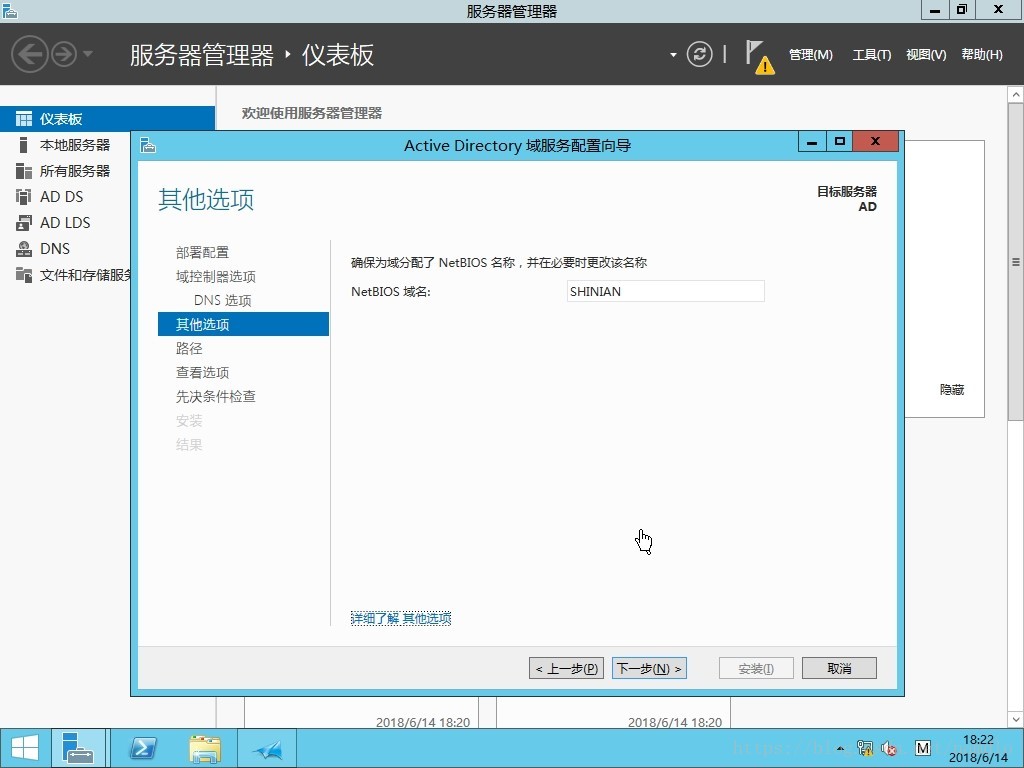Launch PowerShell from taskbar

(x=143, y=748)
